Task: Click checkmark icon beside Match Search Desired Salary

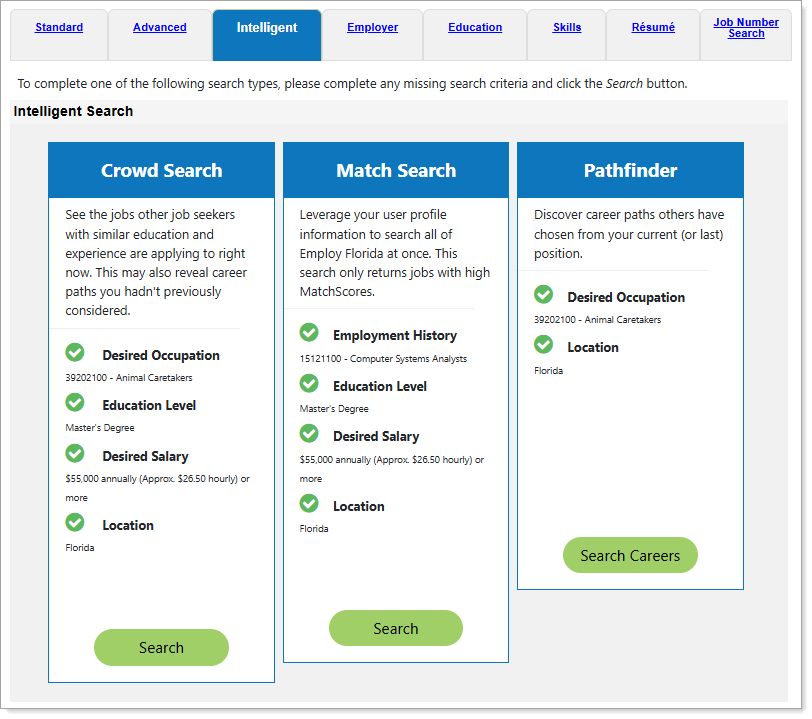Action: click(x=309, y=434)
